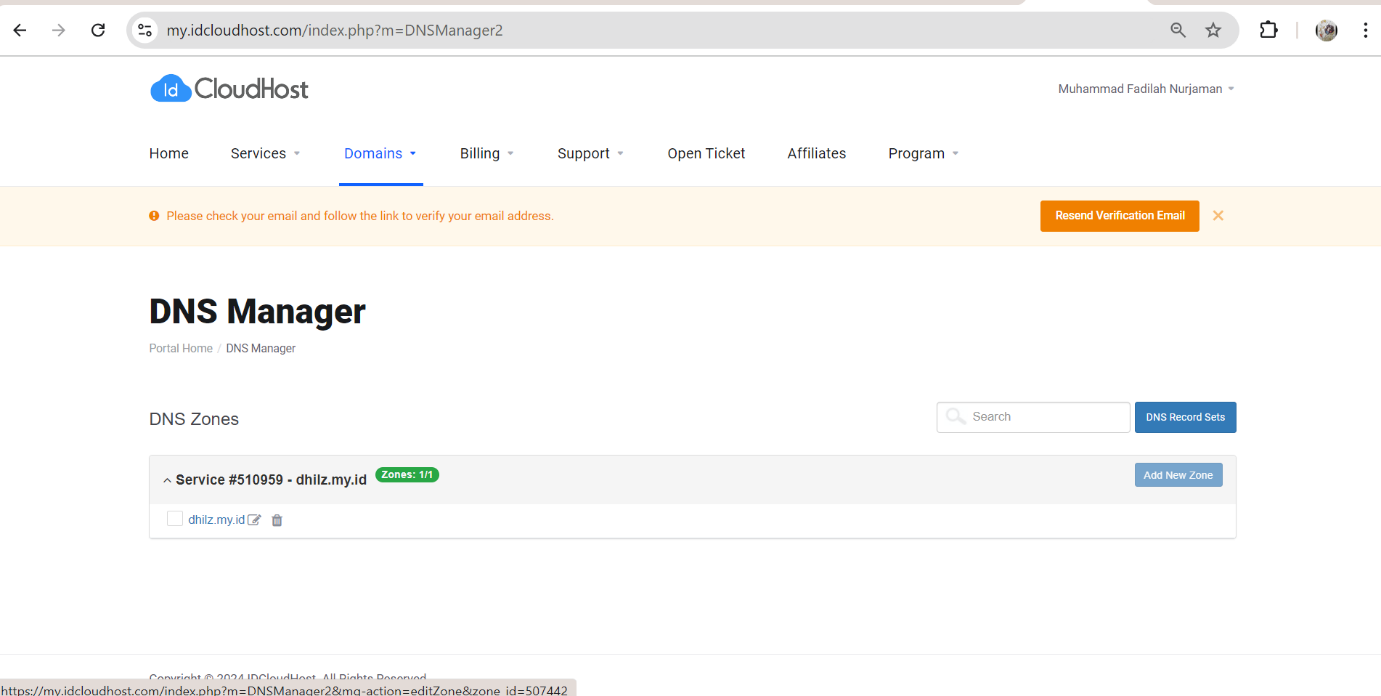Bookmark this page with the star icon
Screen dimensions: 1381x696
pos(1213,30)
